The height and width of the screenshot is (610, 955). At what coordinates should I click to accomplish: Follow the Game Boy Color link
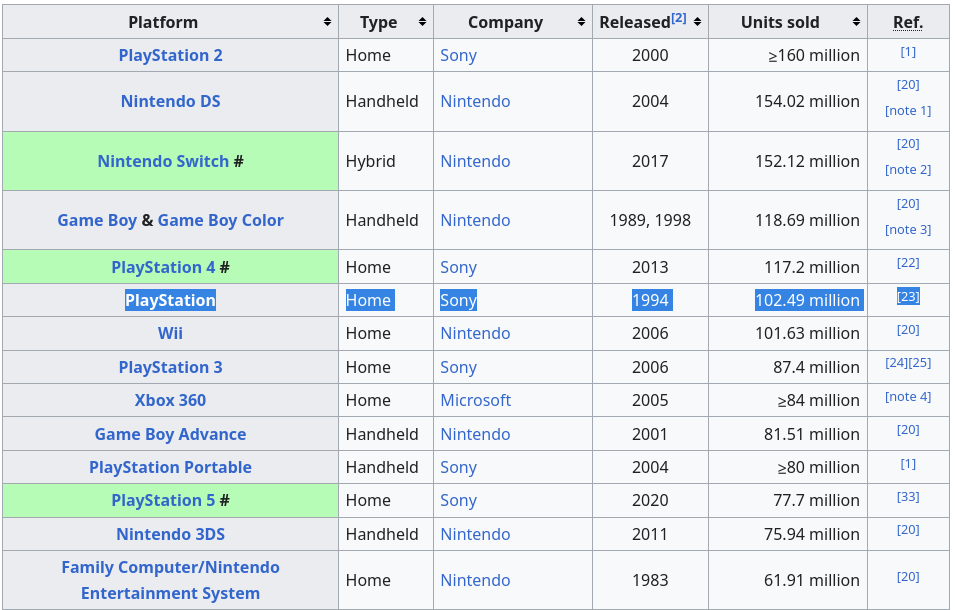pyautogui.click(x=220, y=220)
